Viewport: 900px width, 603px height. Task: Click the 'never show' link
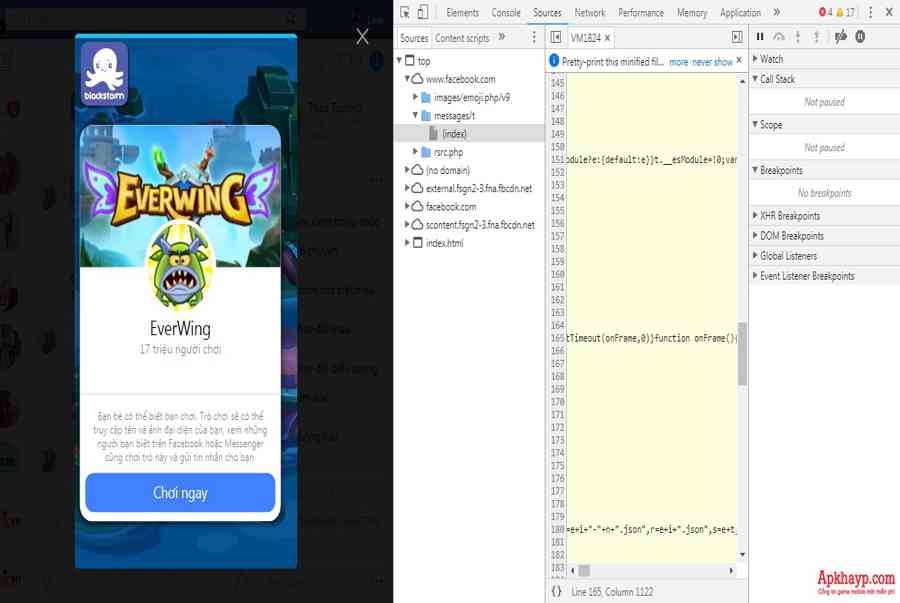pos(712,62)
